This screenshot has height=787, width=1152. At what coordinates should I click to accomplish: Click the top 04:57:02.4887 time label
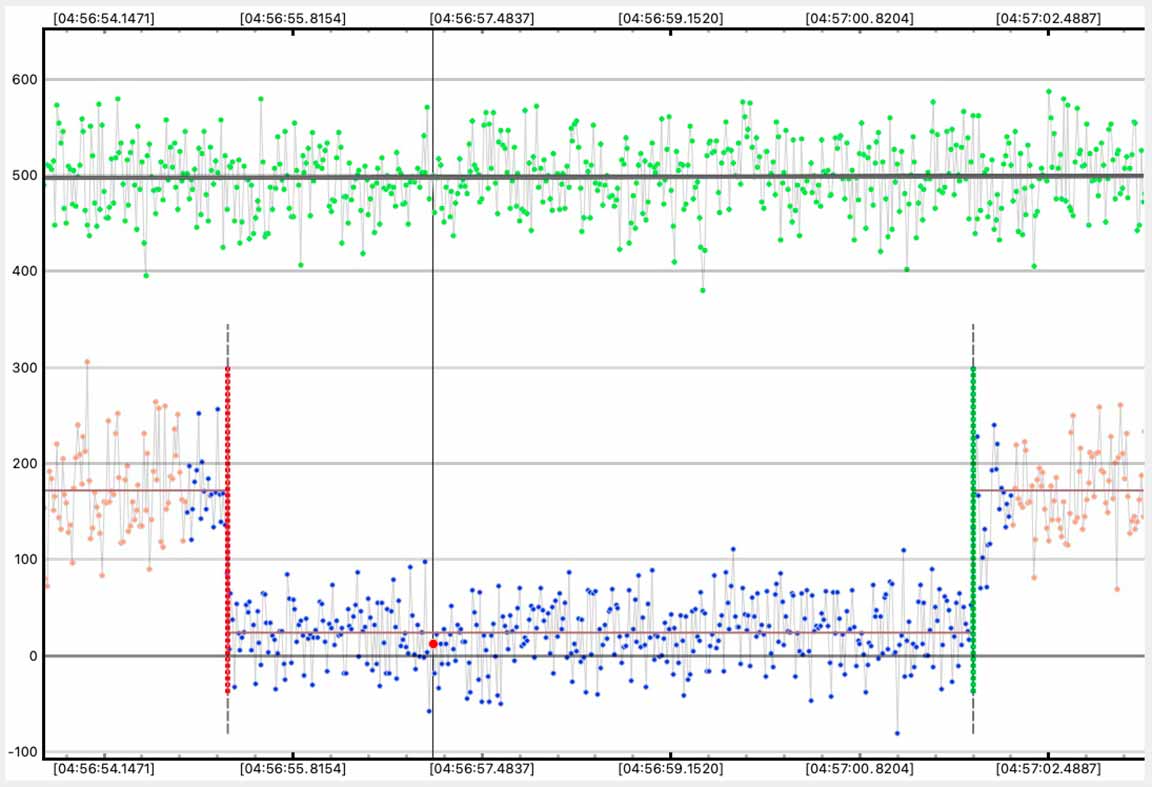[x=1047, y=18]
